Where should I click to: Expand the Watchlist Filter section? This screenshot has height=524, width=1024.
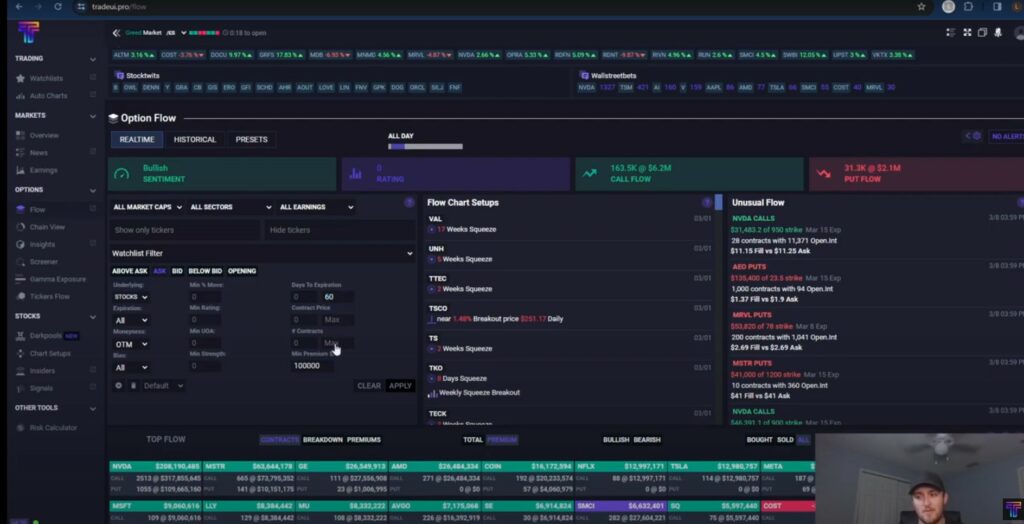(x=263, y=254)
